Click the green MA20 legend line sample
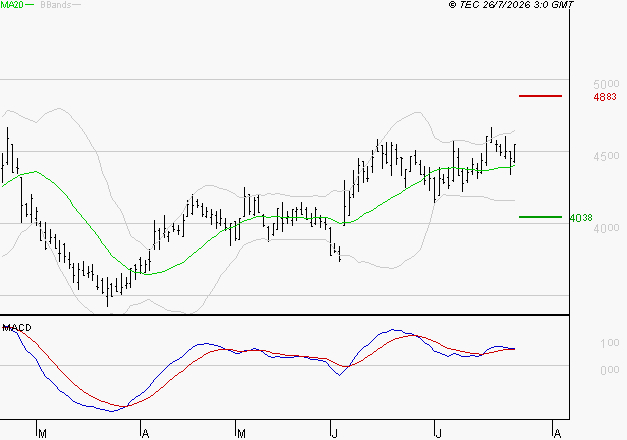 tap(29, 5)
